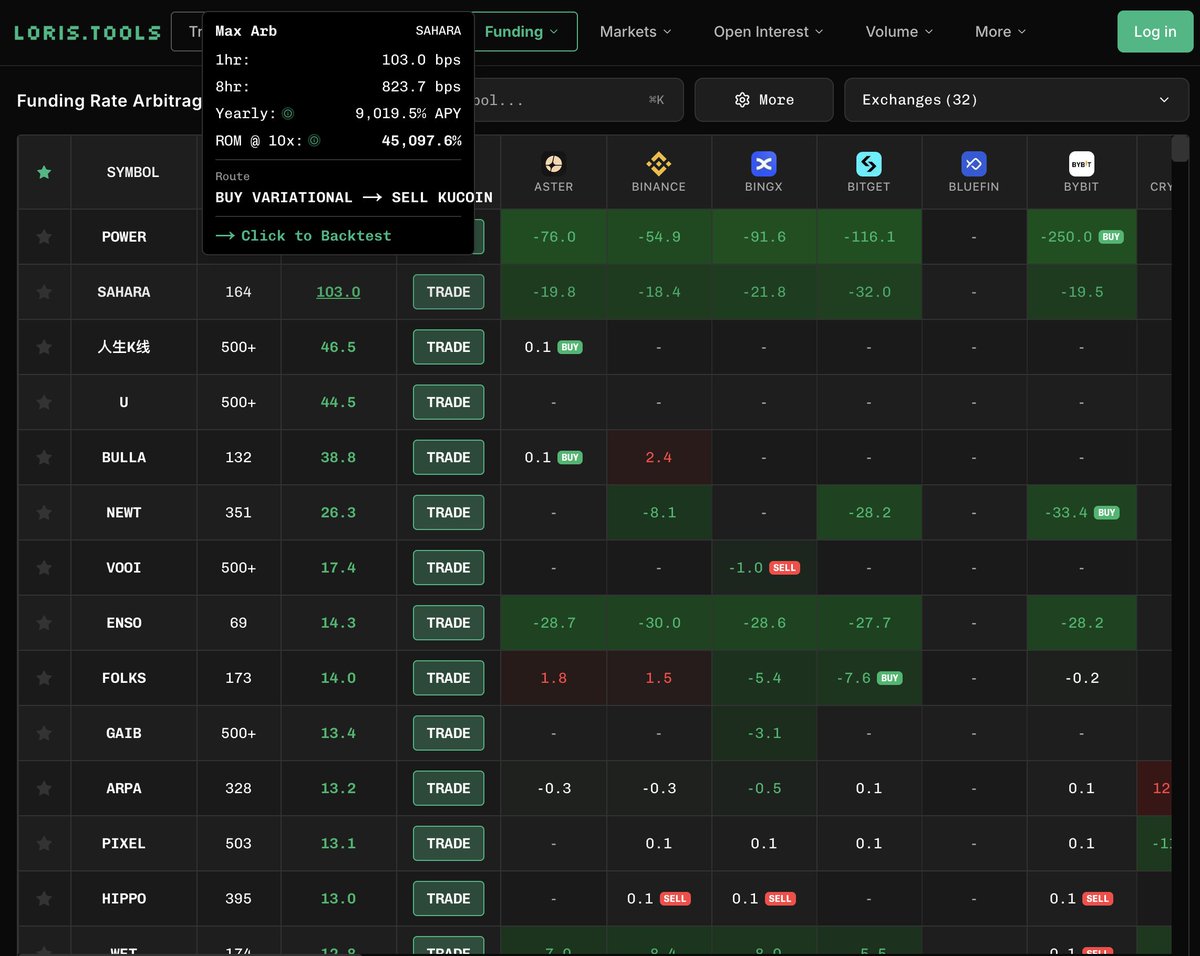Viewport: 1200px width, 956px height.
Task: Click the SYMBOL column header
Action: pyautogui.click(x=133, y=172)
